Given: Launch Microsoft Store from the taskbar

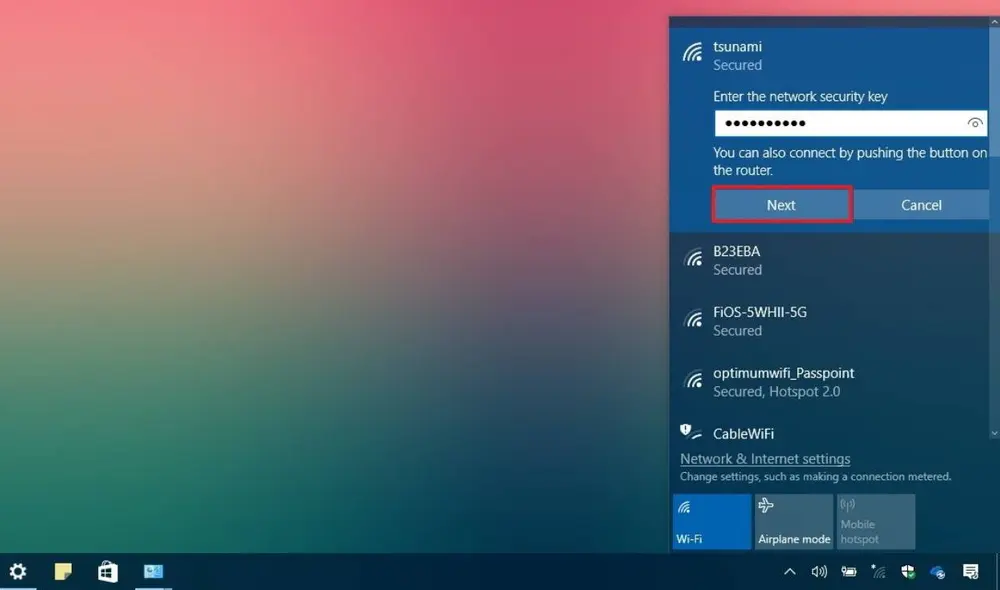Looking at the screenshot, I should point(108,572).
